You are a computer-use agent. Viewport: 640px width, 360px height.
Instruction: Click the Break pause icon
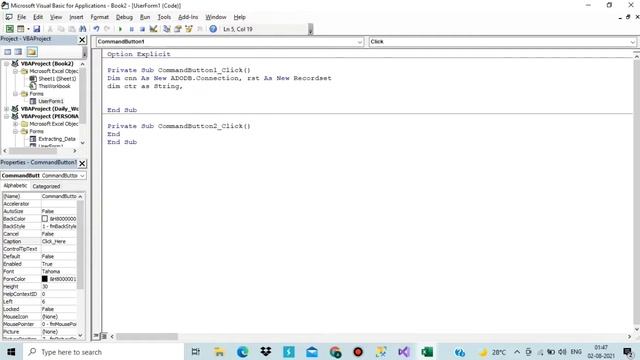(x=131, y=29)
